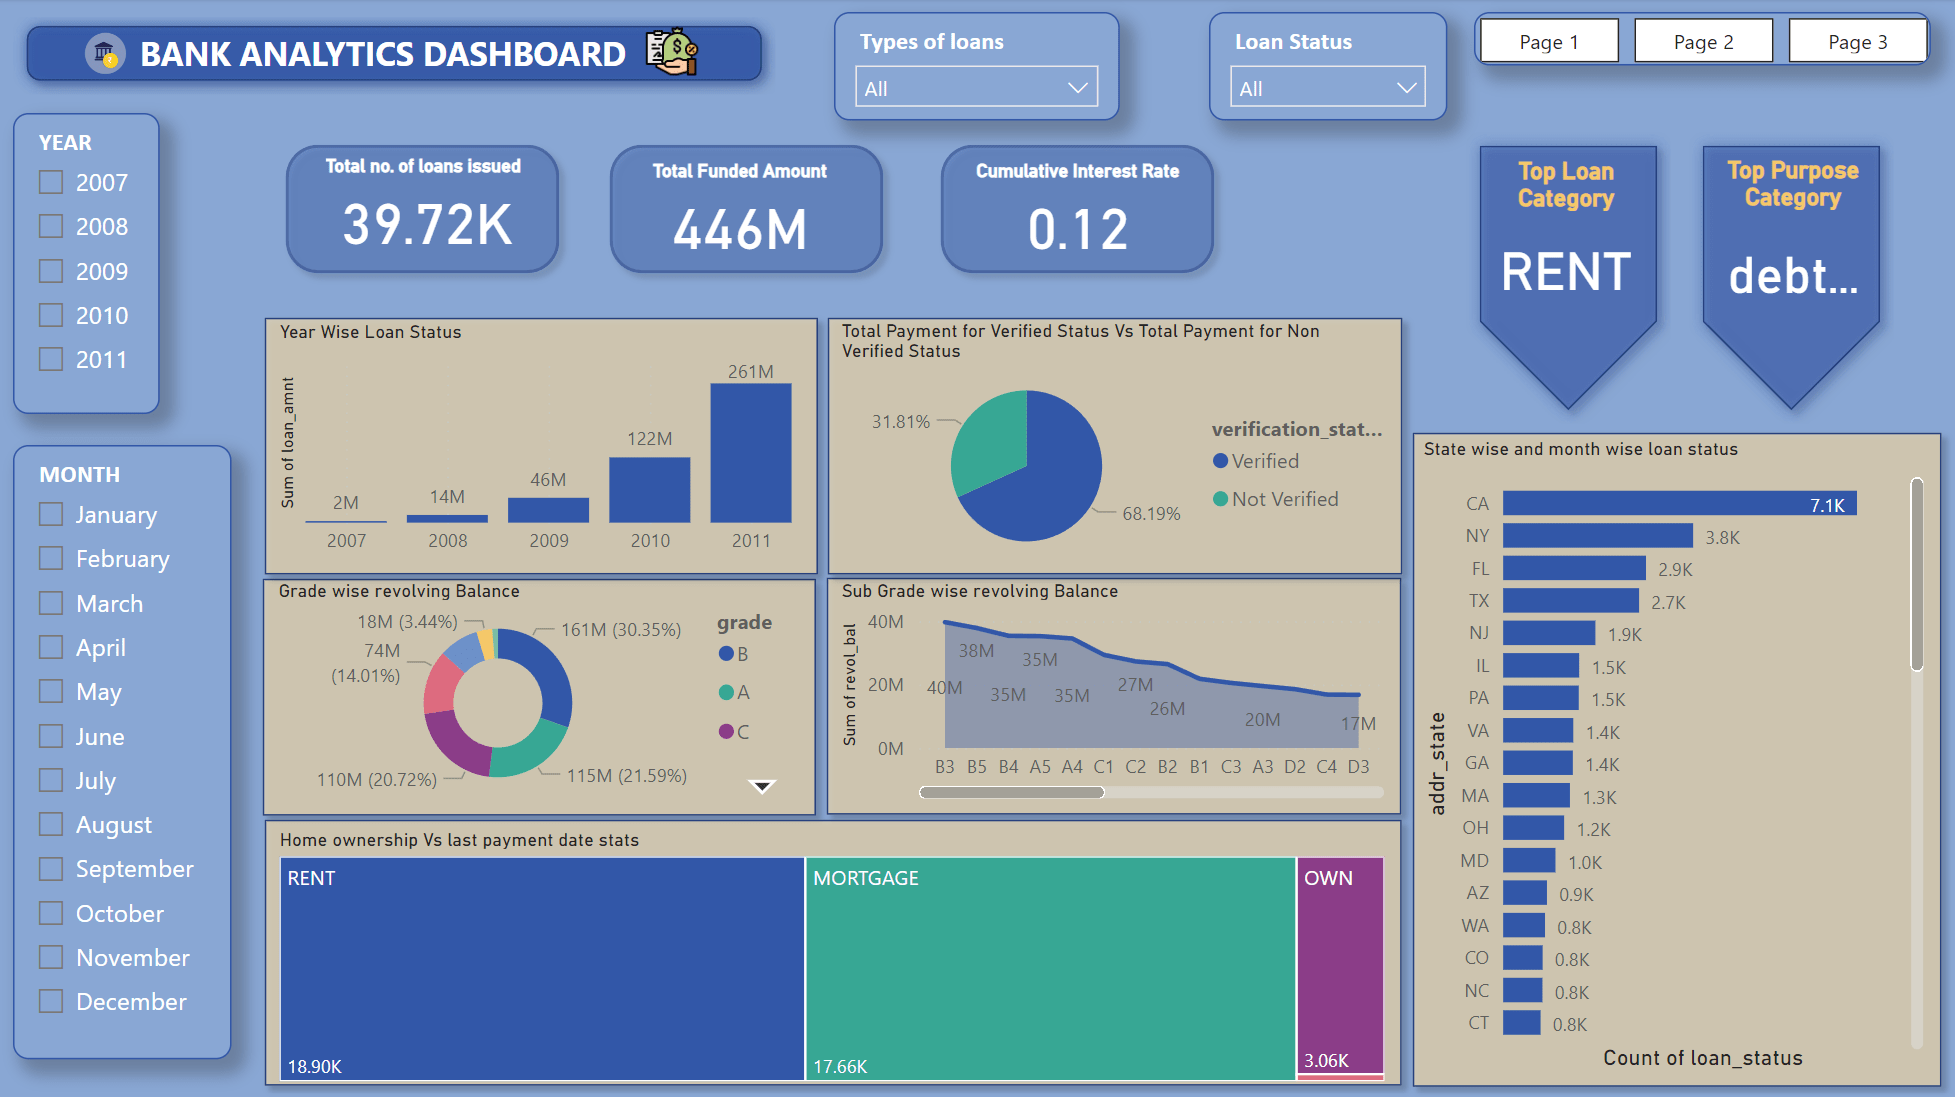Viewport: 1955px width, 1097px height.
Task: Click the Page 1 button
Action: (x=1548, y=42)
